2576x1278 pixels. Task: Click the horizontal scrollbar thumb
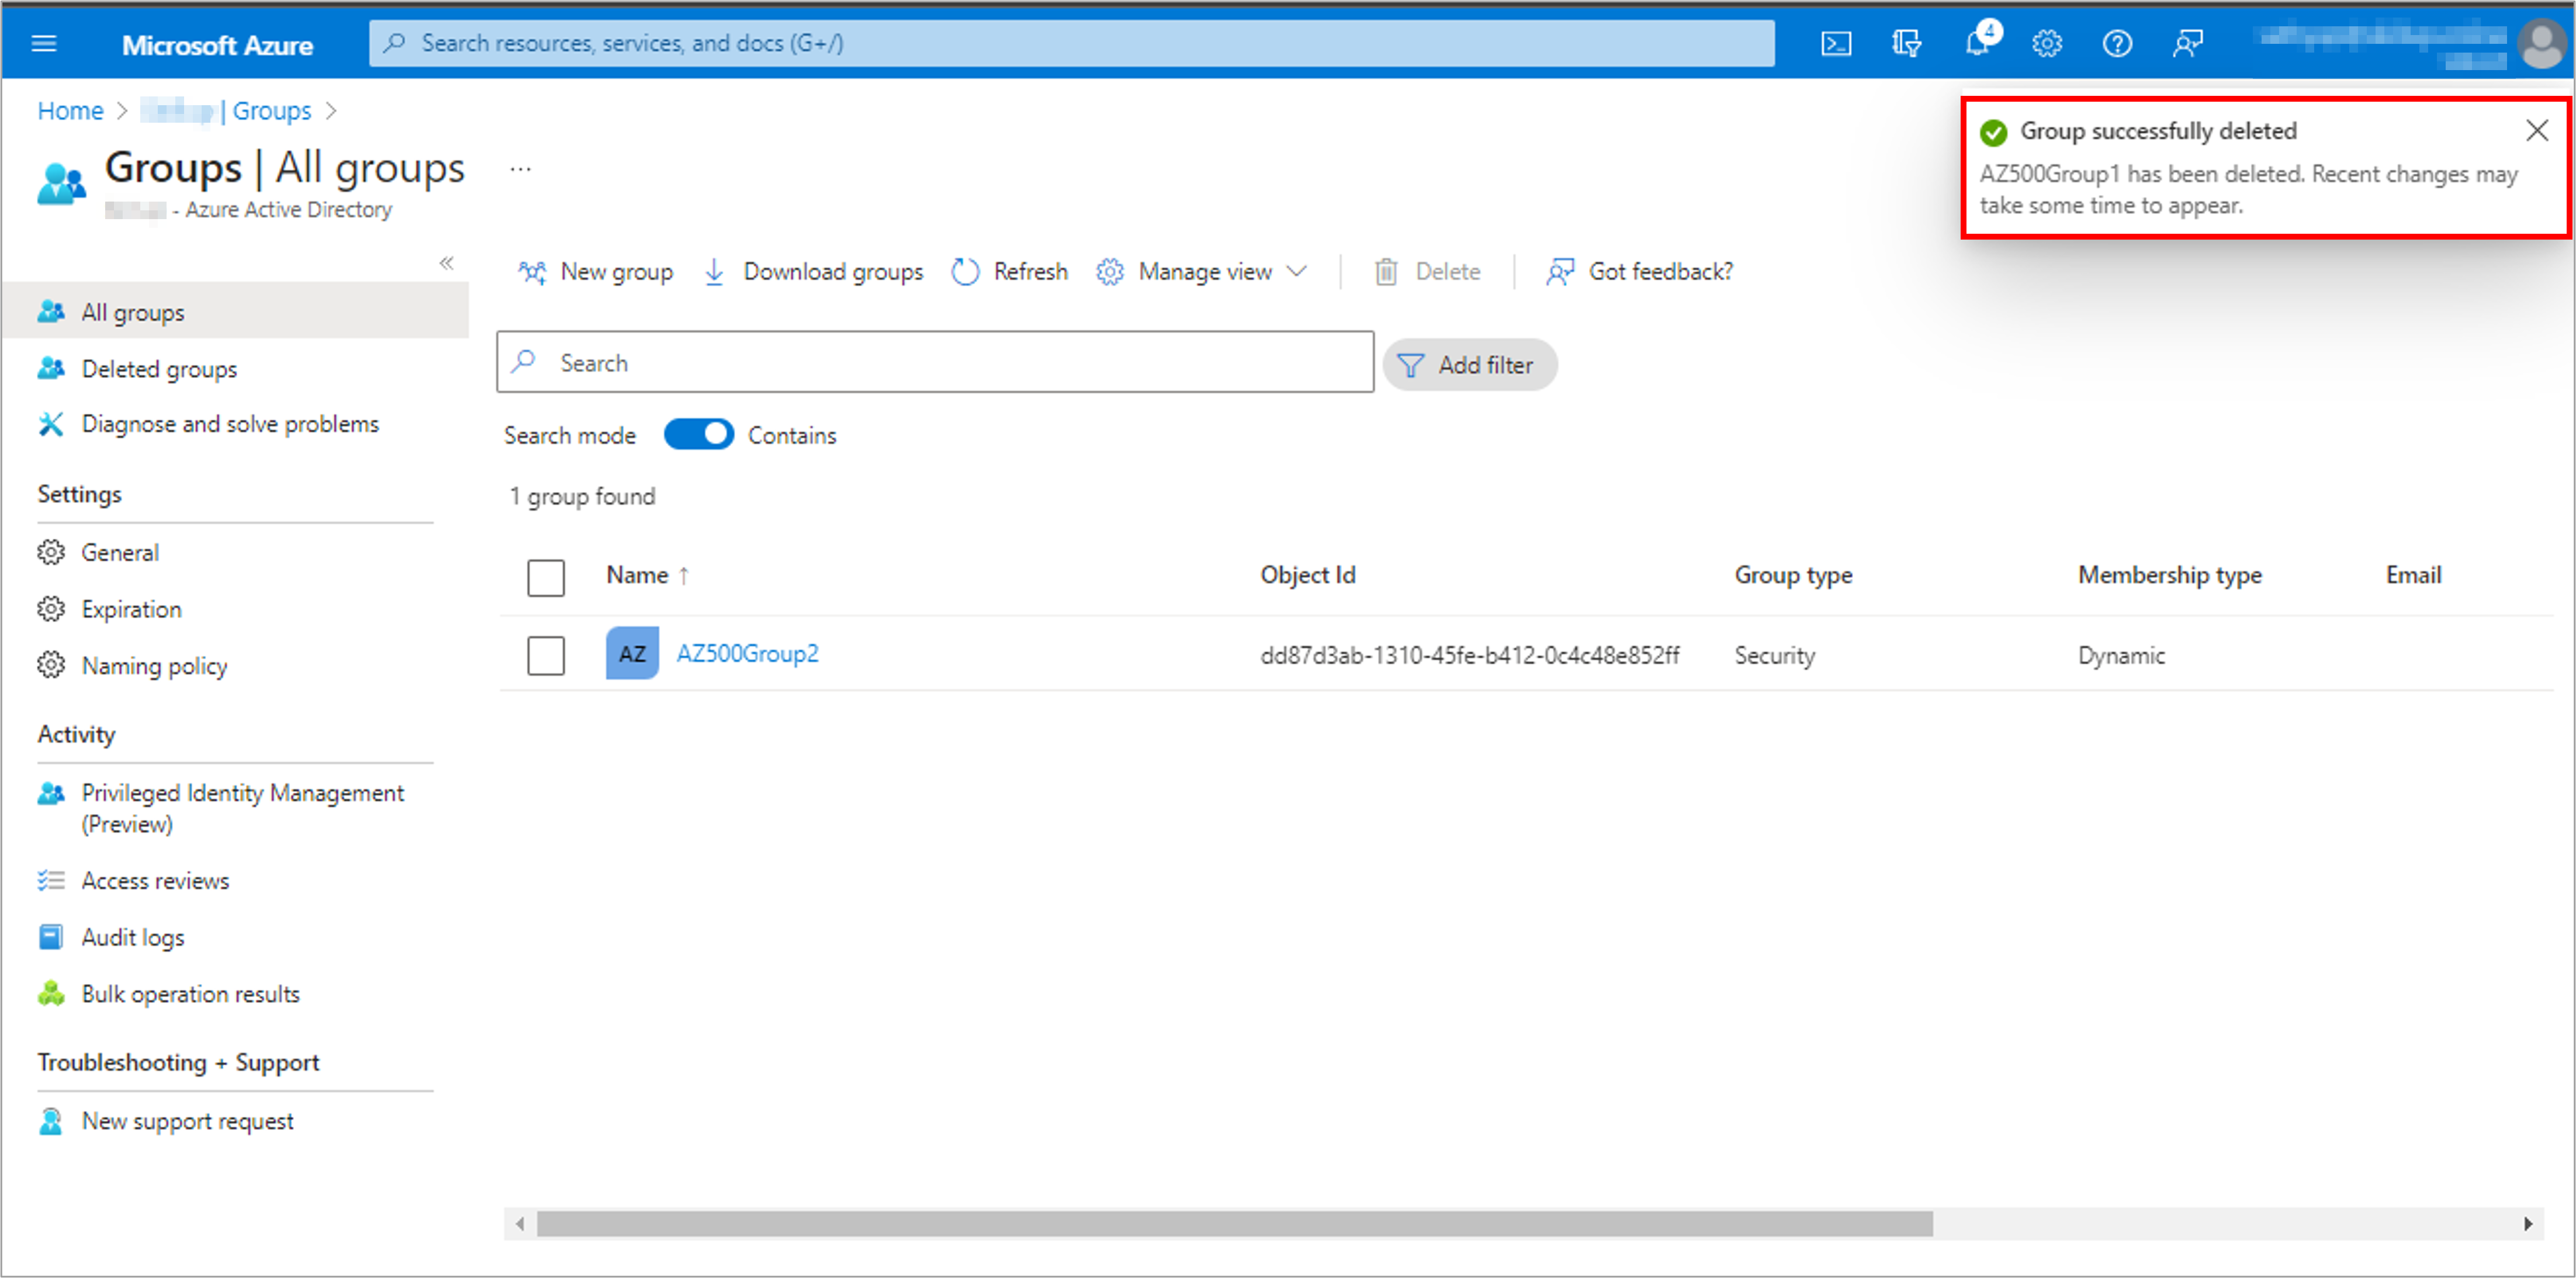[x=1234, y=1223]
